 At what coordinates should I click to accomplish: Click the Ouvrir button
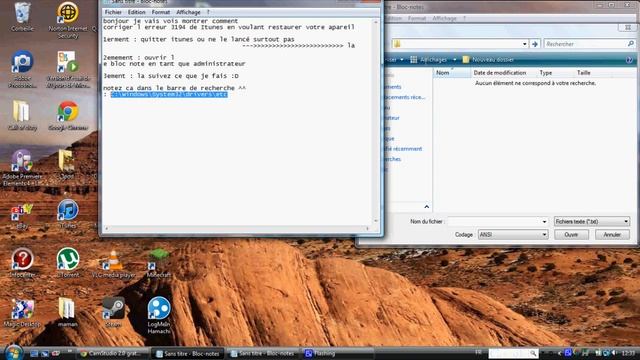(571, 235)
